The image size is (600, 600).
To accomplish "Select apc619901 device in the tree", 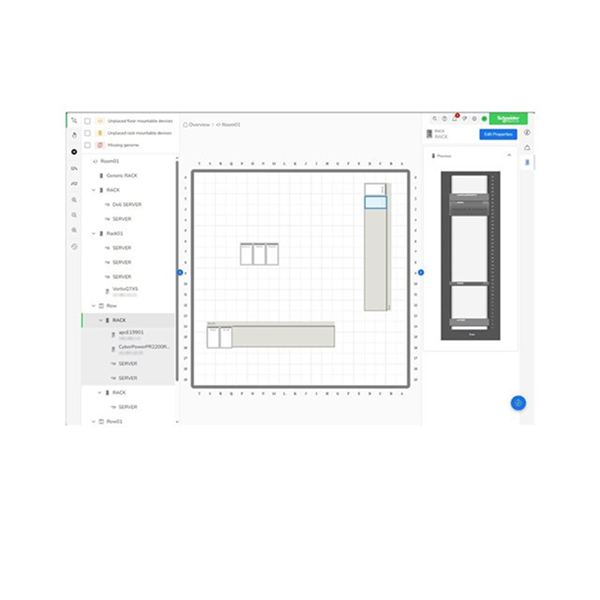I will coord(131,332).
